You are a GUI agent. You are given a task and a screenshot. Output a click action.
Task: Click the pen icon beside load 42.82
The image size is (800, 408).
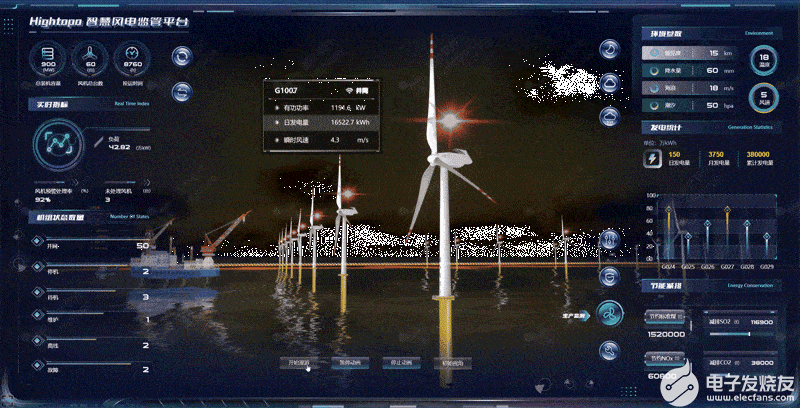coord(98,142)
